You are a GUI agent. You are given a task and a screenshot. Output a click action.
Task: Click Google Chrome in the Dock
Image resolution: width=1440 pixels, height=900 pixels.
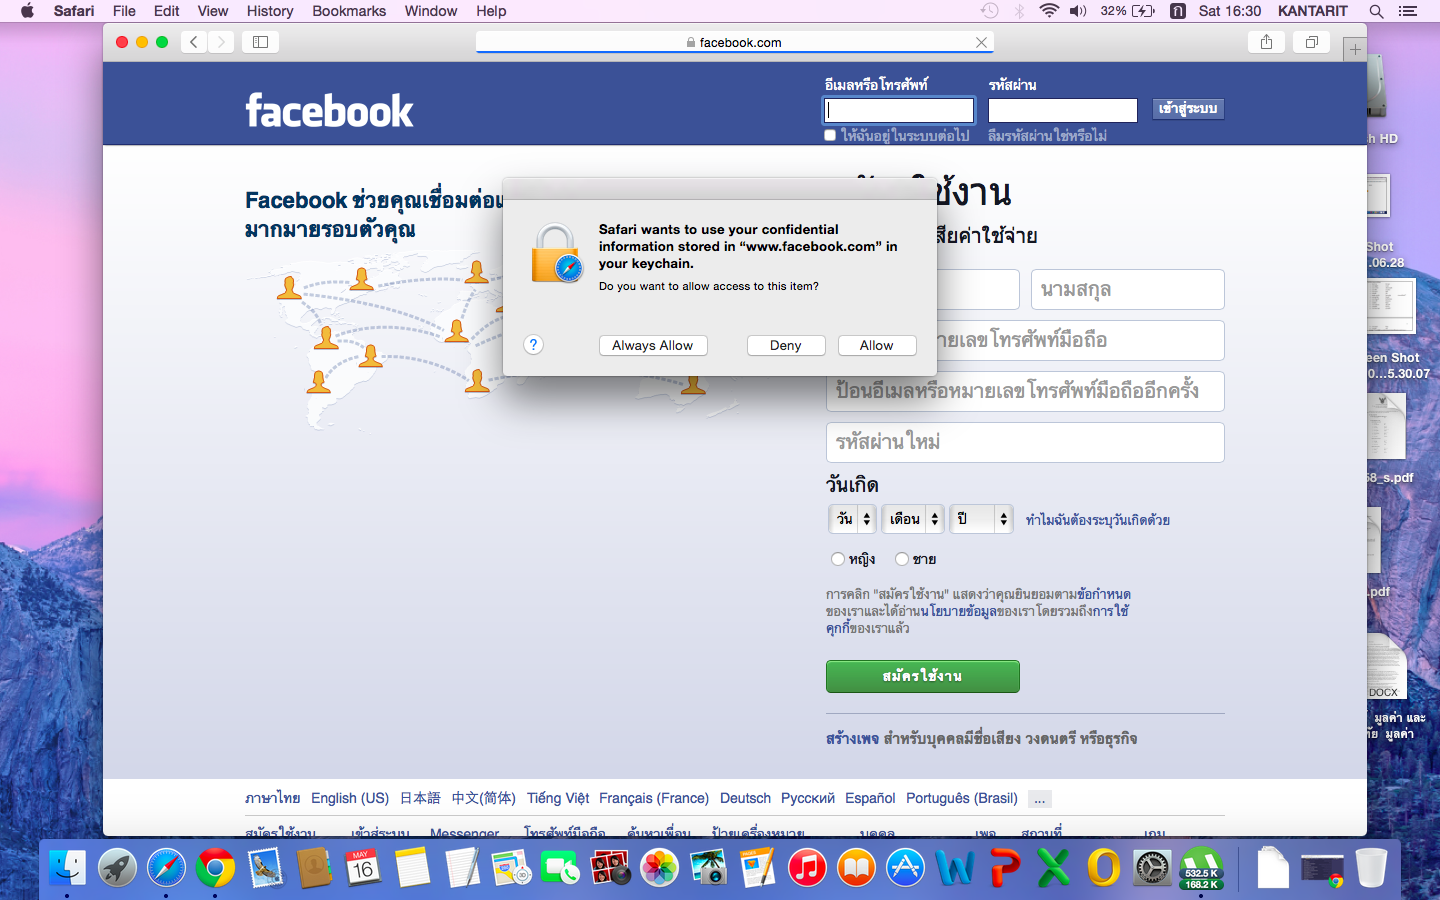point(215,867)
